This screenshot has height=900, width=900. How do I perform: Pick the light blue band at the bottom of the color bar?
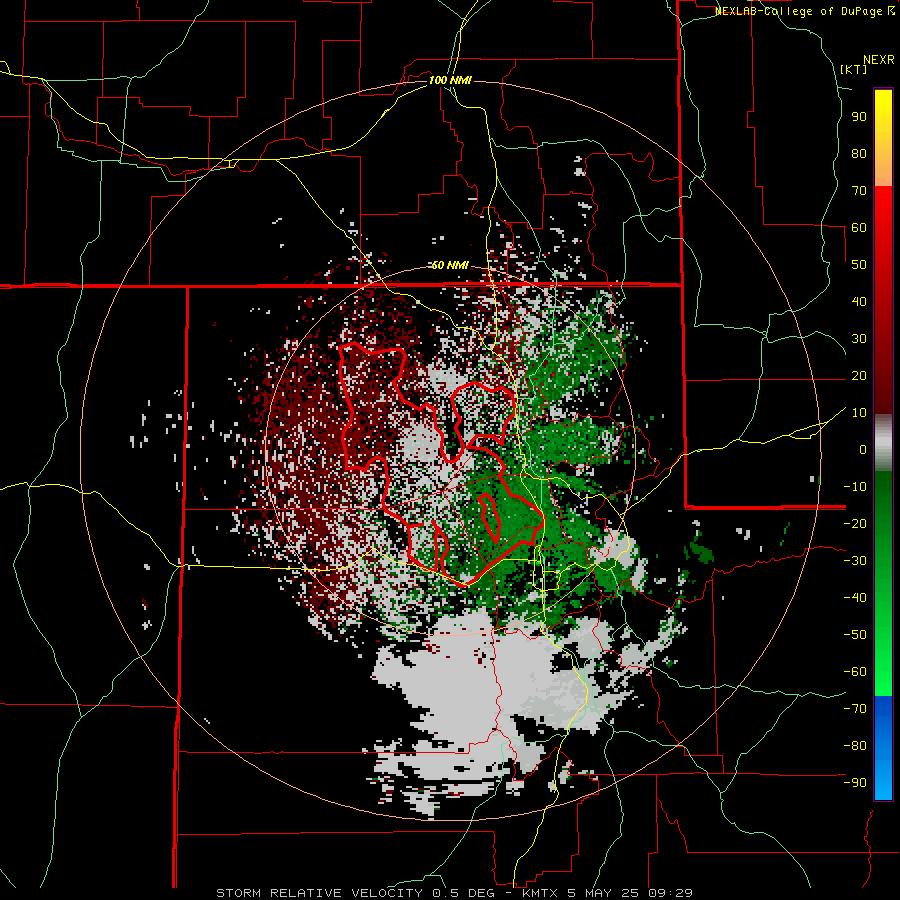[883, 778]
